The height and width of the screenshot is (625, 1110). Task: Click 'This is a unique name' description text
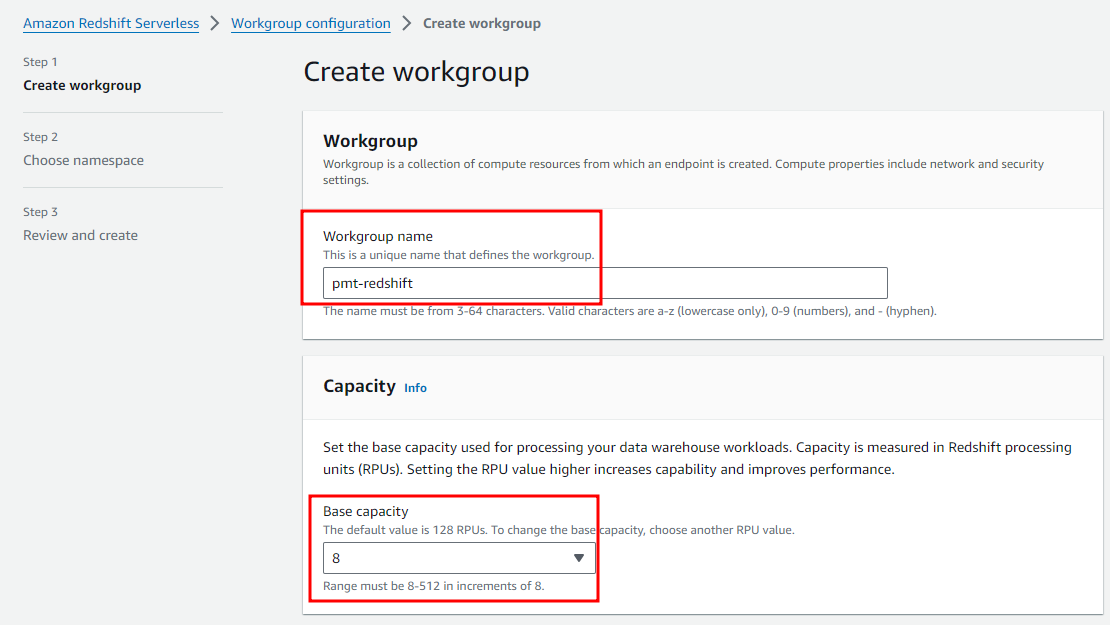click(x=459, y=255)
